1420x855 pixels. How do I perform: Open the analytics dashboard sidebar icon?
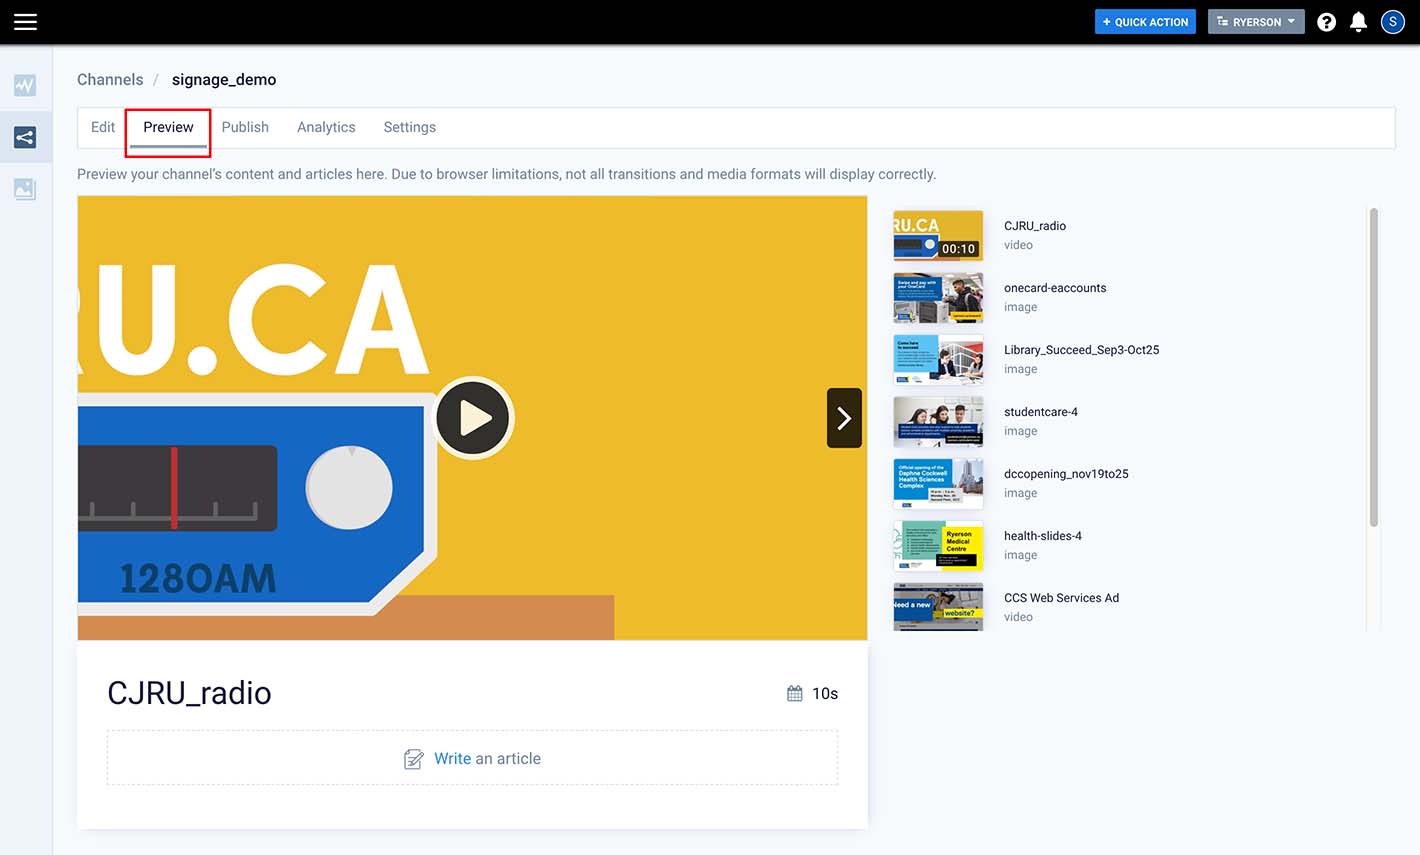[x=25, y=86]
